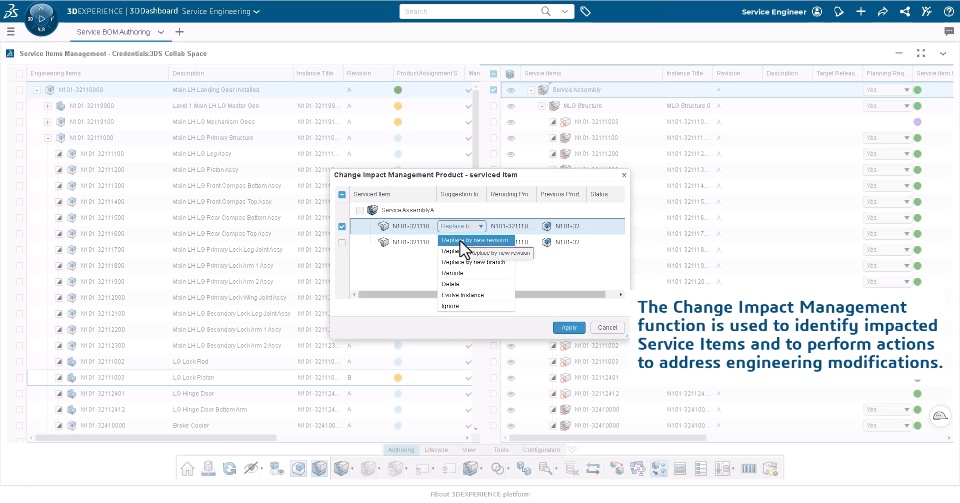
Task: Click the Apply button
Action: 569,327
